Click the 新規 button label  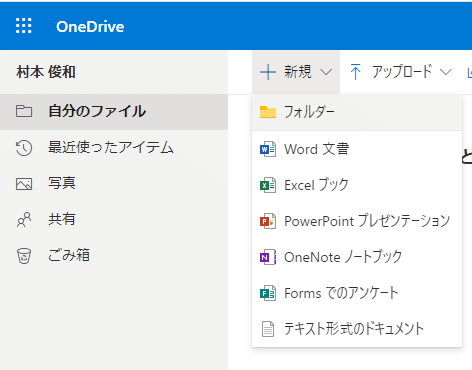coord(298,72)
